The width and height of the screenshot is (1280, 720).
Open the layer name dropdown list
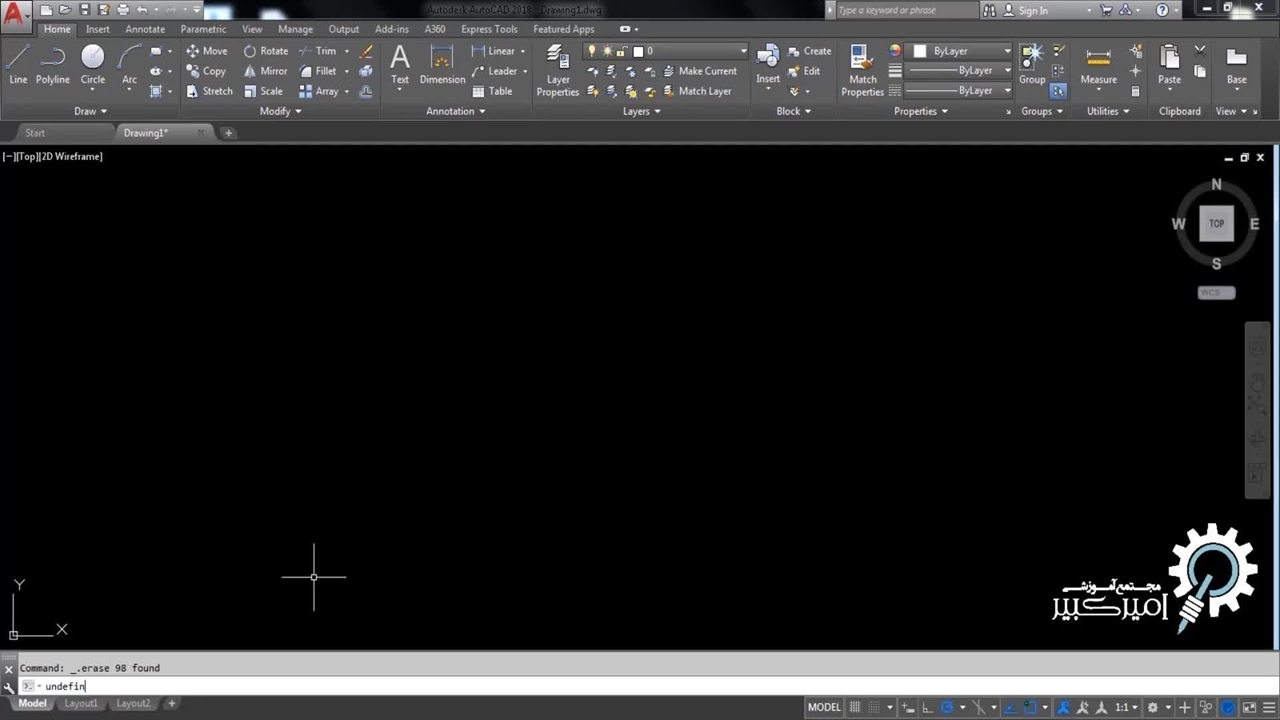coord(743,51)
